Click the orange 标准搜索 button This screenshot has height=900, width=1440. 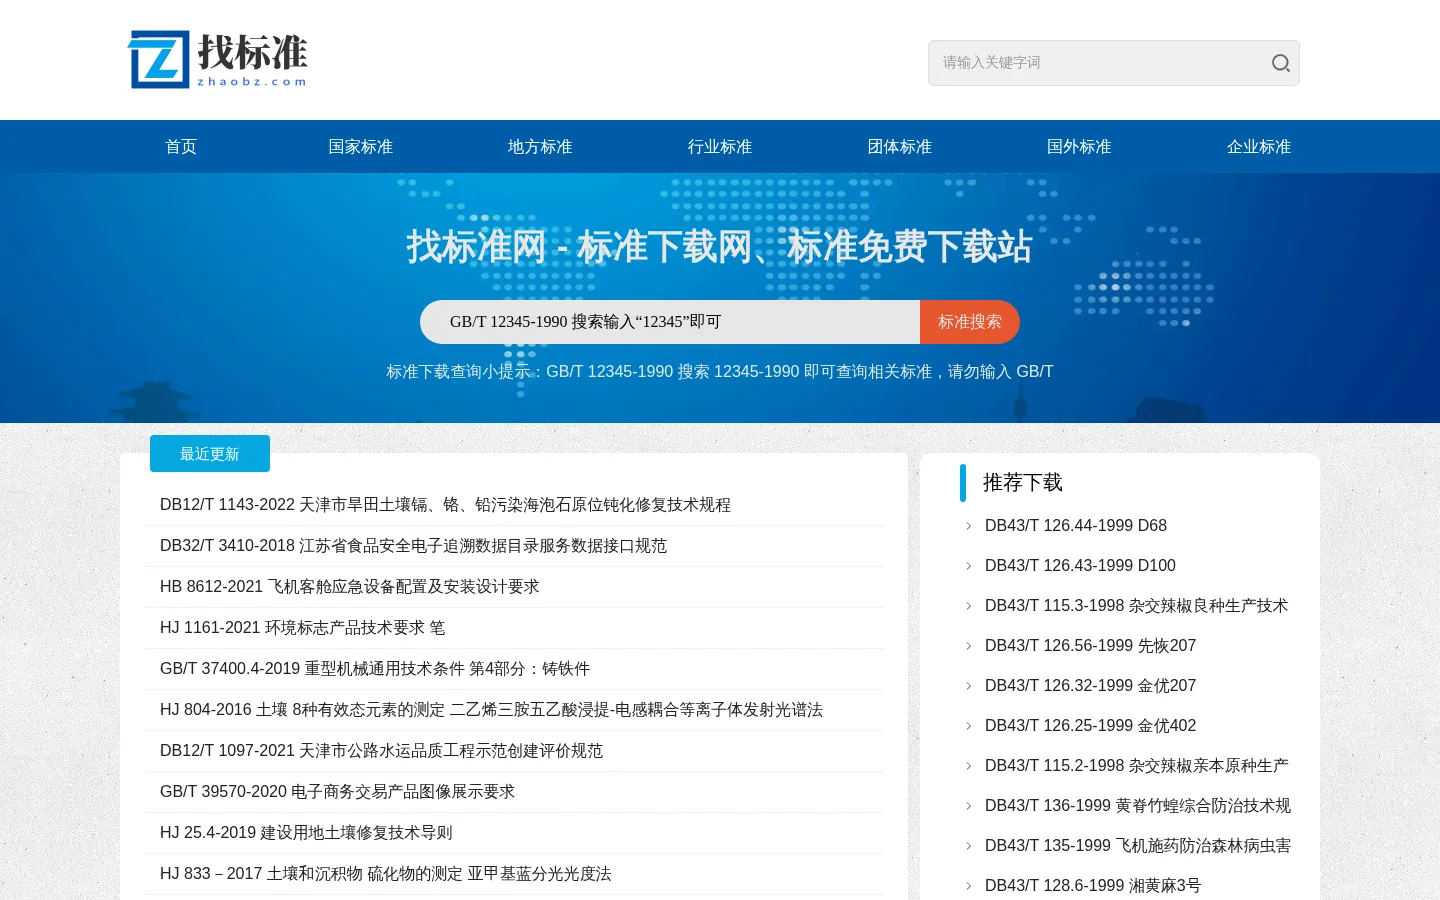coord(970,322)
